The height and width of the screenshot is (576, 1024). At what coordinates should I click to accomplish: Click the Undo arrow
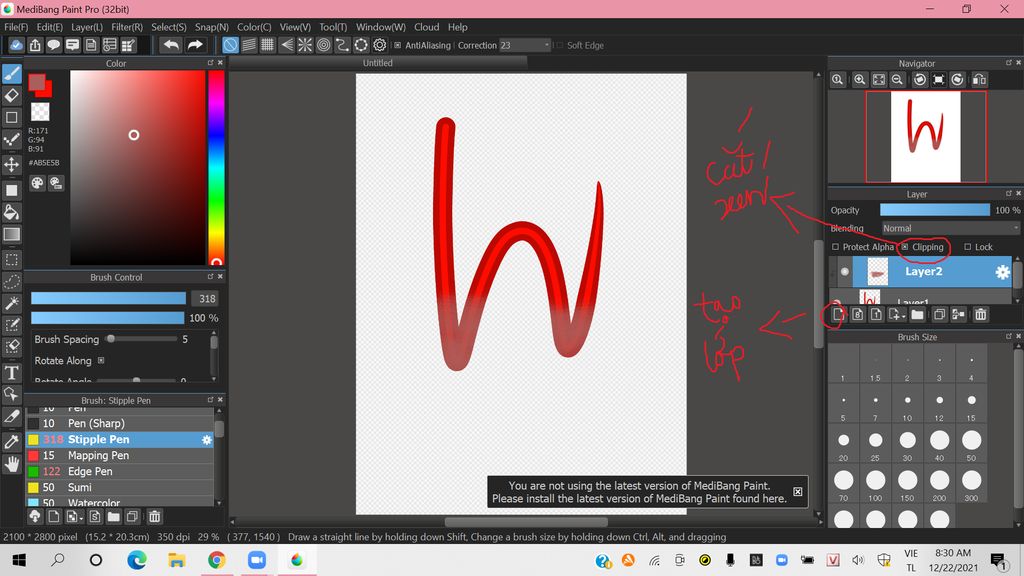(x=171, y=45)
